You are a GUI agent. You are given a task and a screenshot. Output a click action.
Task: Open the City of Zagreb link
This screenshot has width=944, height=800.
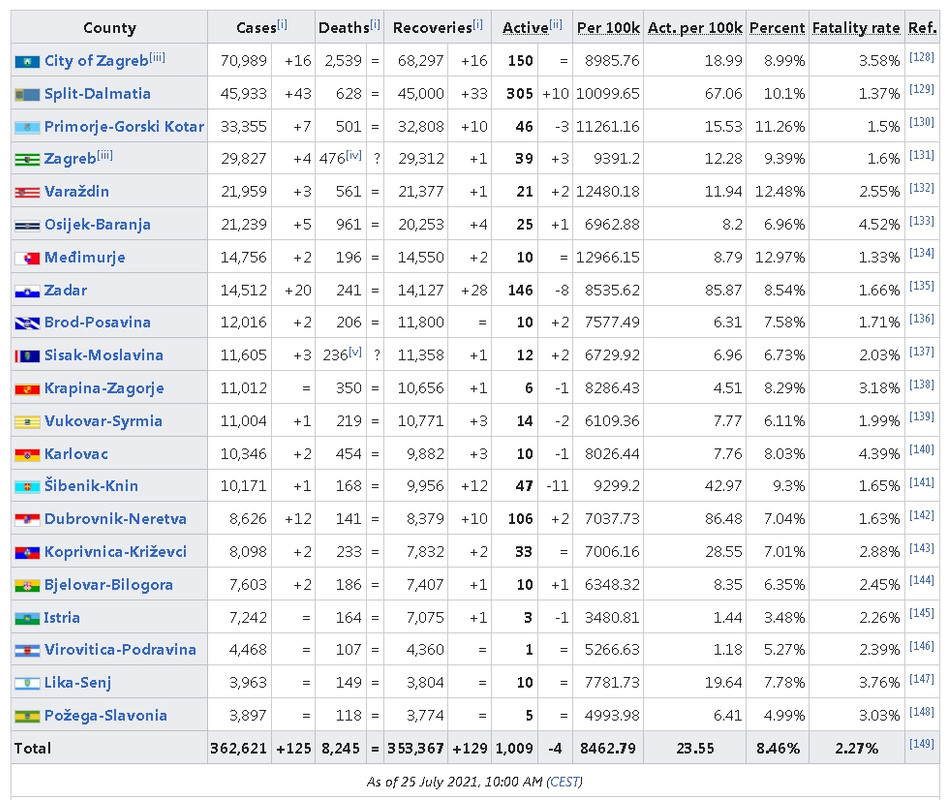click(96, 61)
